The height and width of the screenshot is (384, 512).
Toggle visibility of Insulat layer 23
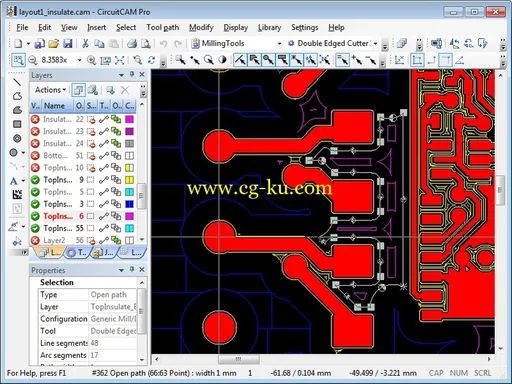click(x=35, y=131)
